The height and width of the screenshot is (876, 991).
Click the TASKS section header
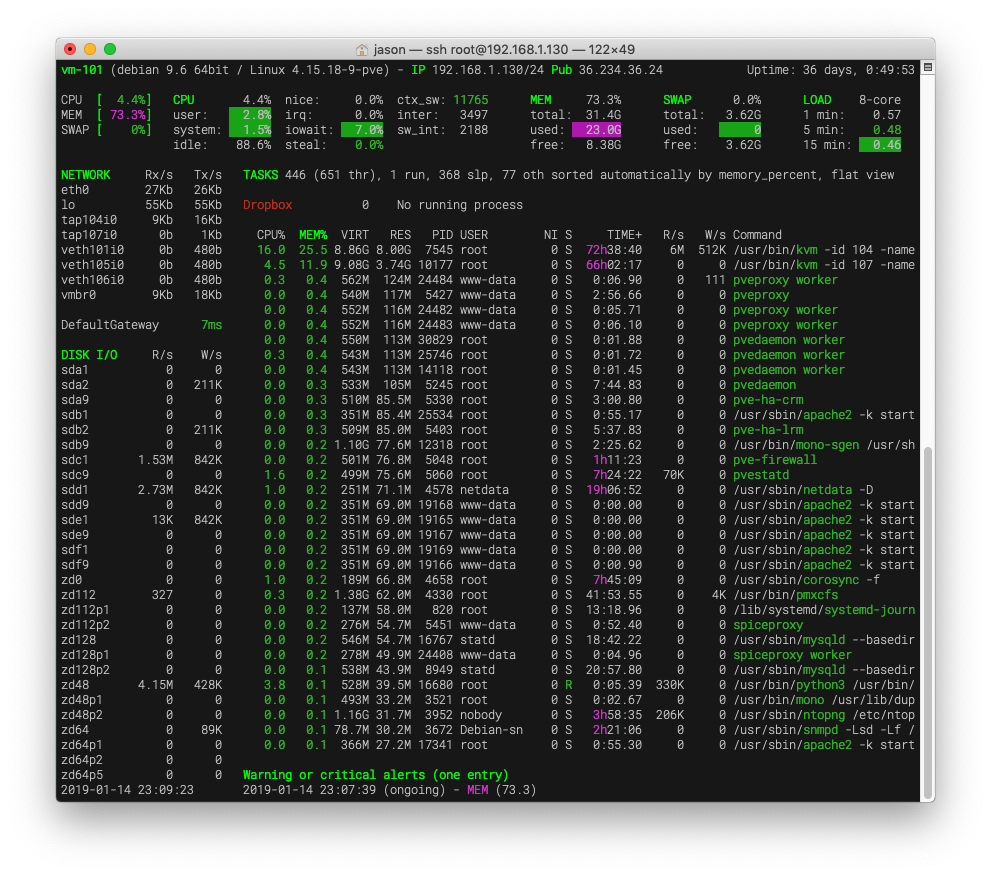point(260,174)
